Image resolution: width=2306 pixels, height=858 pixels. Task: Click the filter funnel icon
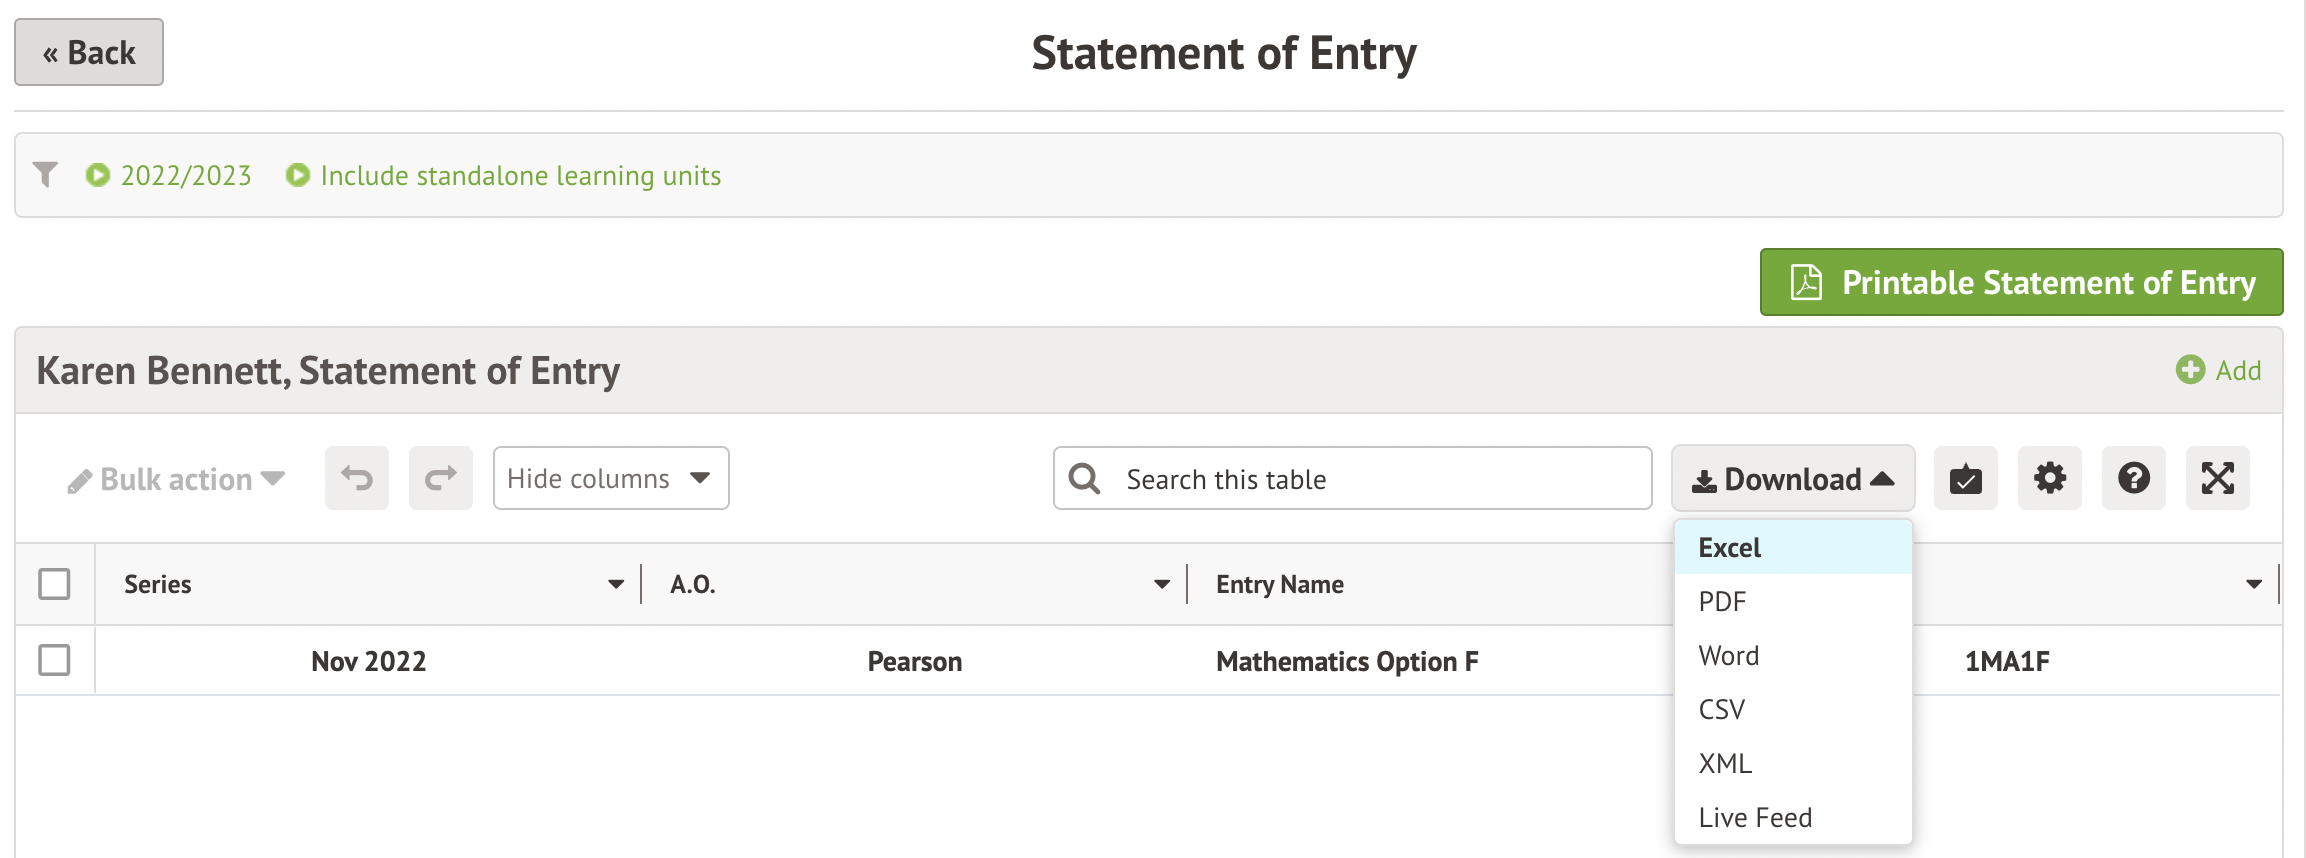[x=45, y=175]
